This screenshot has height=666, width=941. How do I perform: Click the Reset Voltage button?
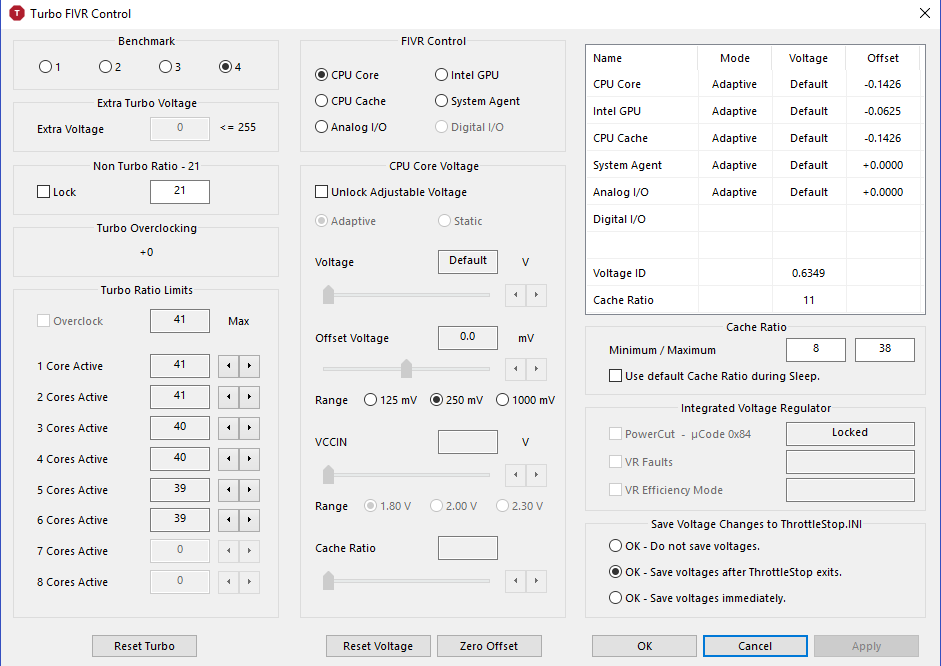pyautogui.click(x=378, y=646)
